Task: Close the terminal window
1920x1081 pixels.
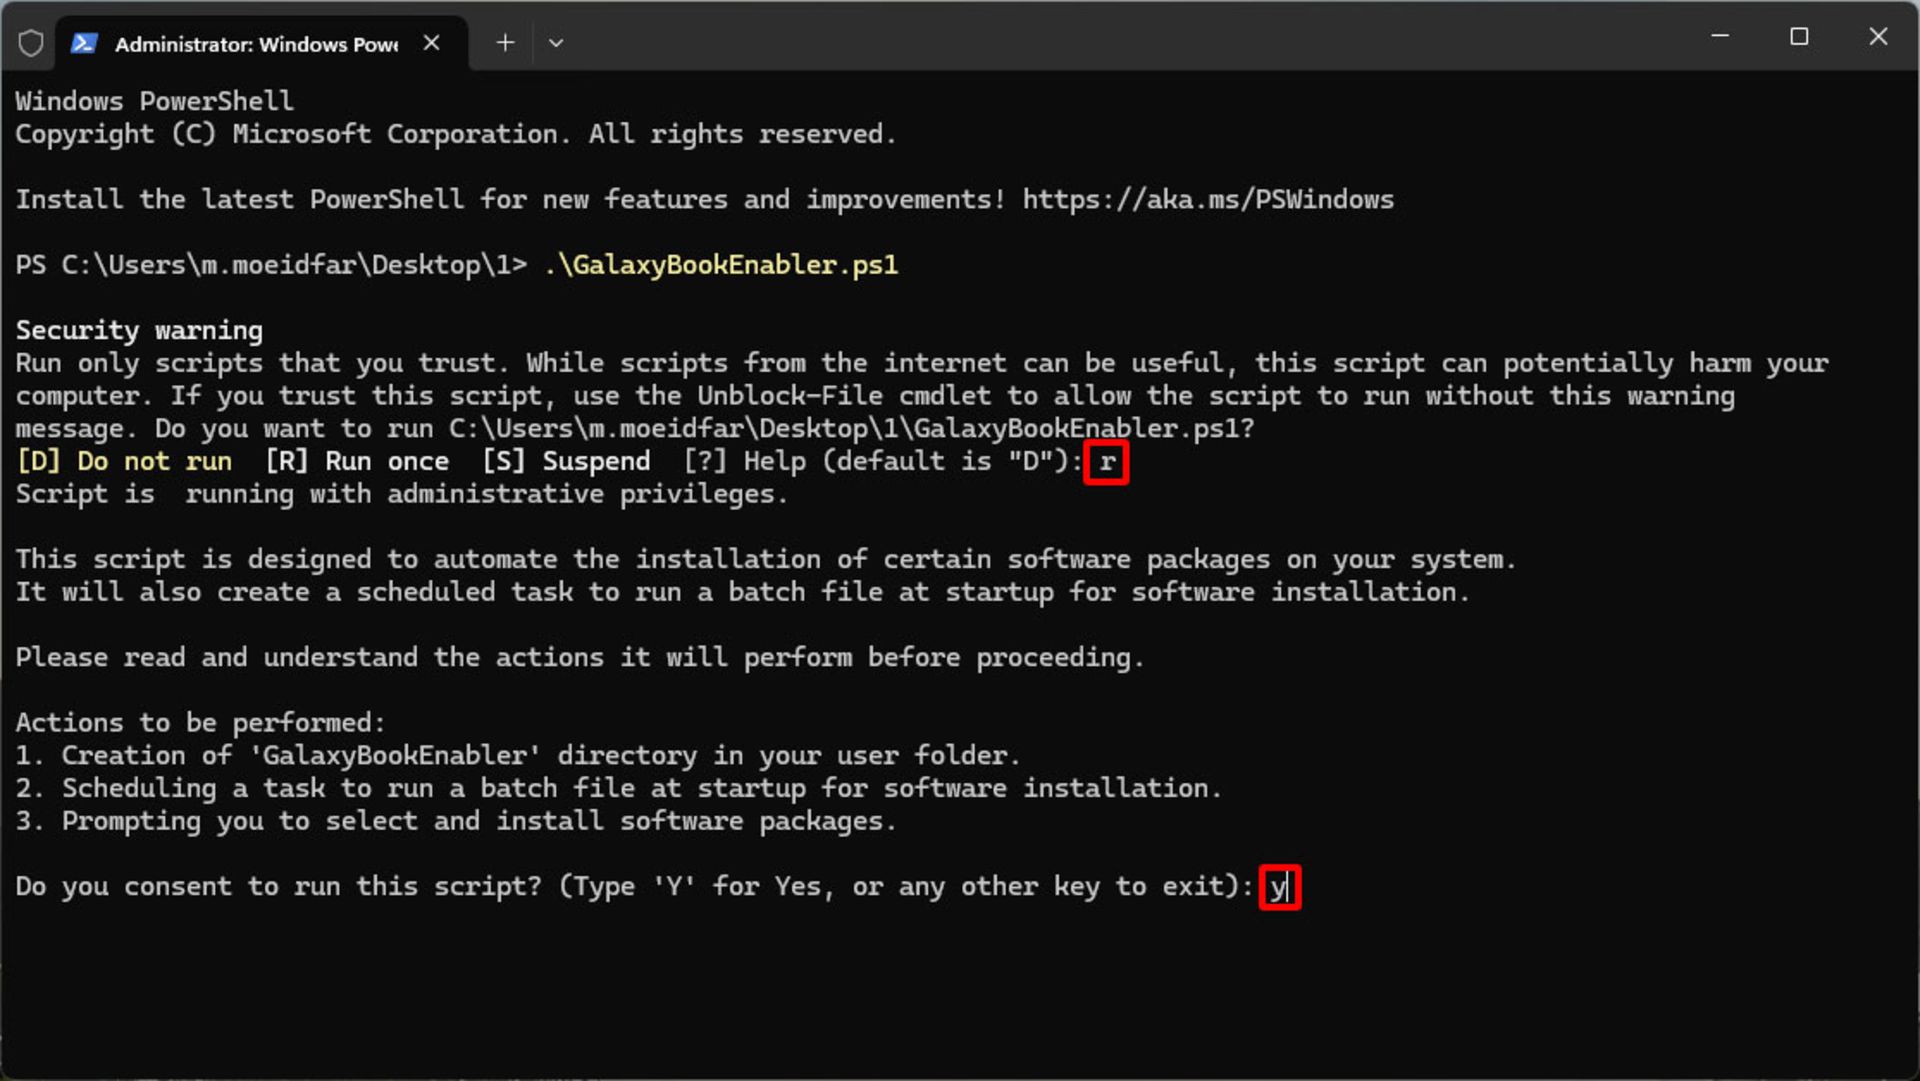Action: click(x=1878, y=37)
